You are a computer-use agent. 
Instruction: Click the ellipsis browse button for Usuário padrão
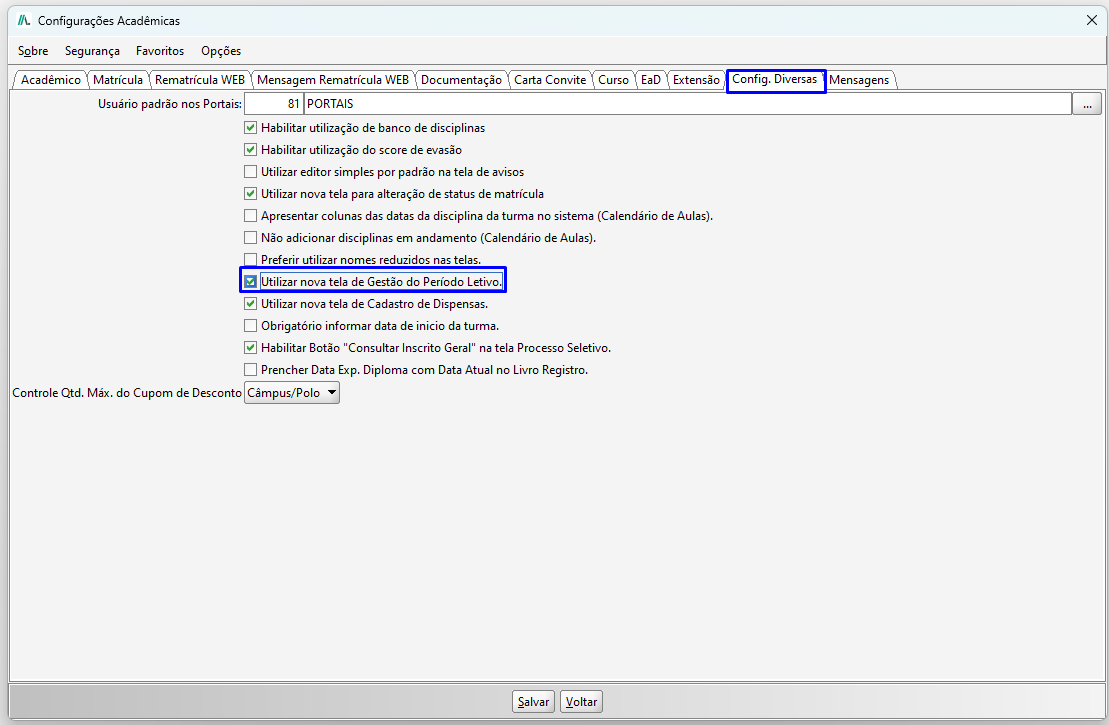(1087, 103)
